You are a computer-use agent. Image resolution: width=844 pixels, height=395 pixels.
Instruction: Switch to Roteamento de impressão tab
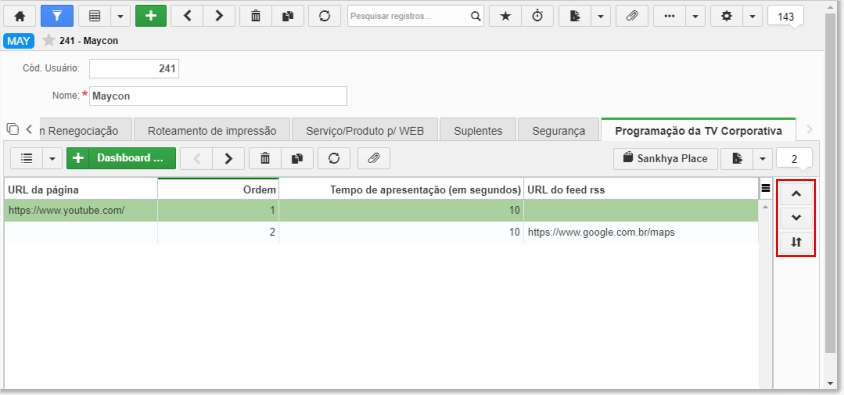point(212,131)
